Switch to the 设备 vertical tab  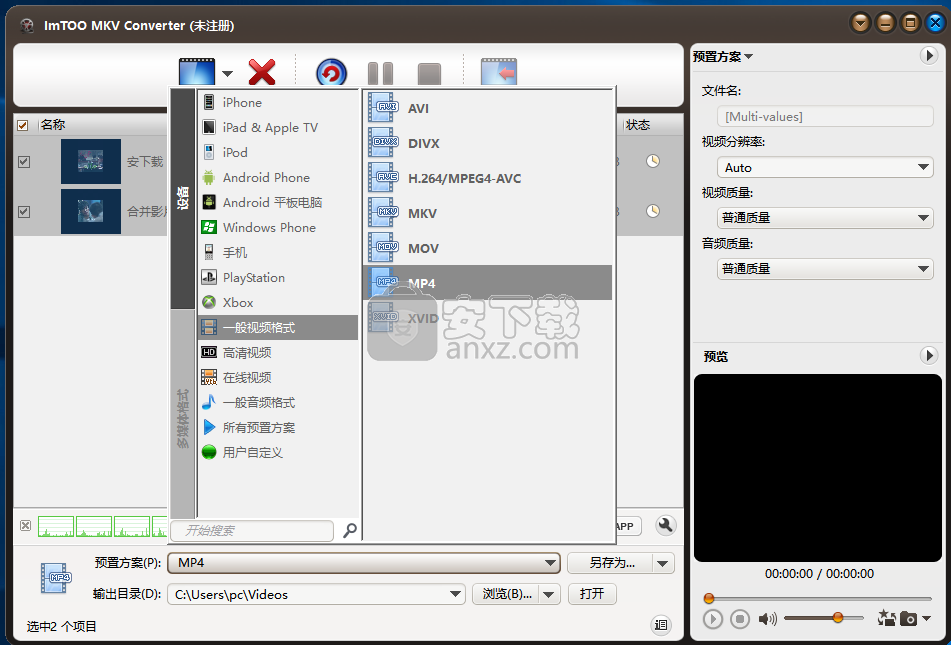183,199
